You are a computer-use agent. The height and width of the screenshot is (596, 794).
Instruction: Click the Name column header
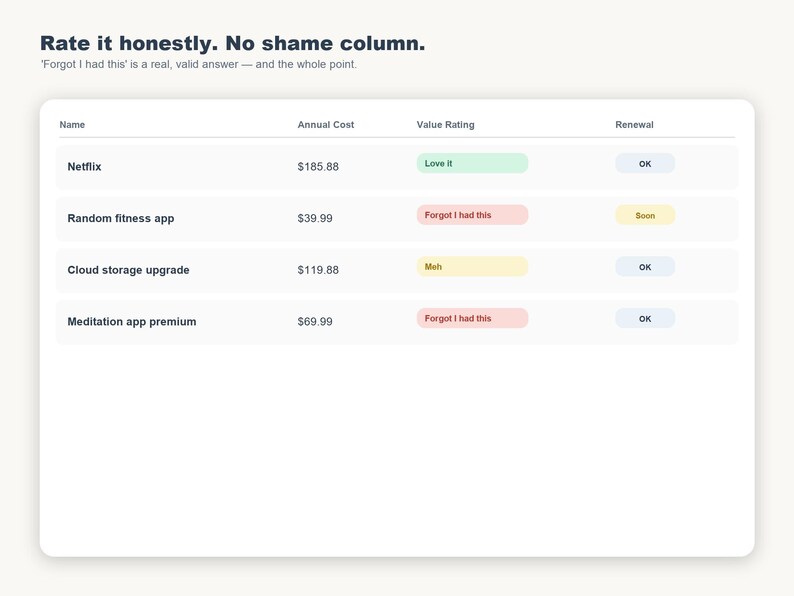point(72,125)
